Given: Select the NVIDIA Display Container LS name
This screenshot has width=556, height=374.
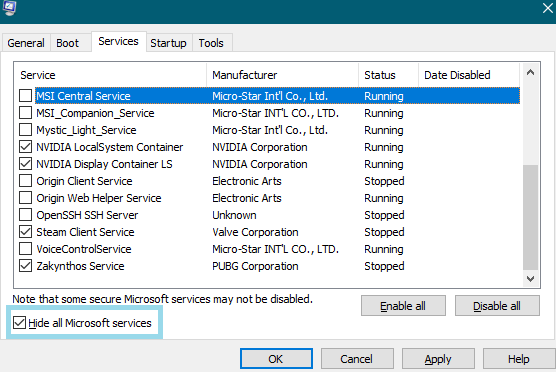Looking at the screenshot, I should click(x=104, y=164).
